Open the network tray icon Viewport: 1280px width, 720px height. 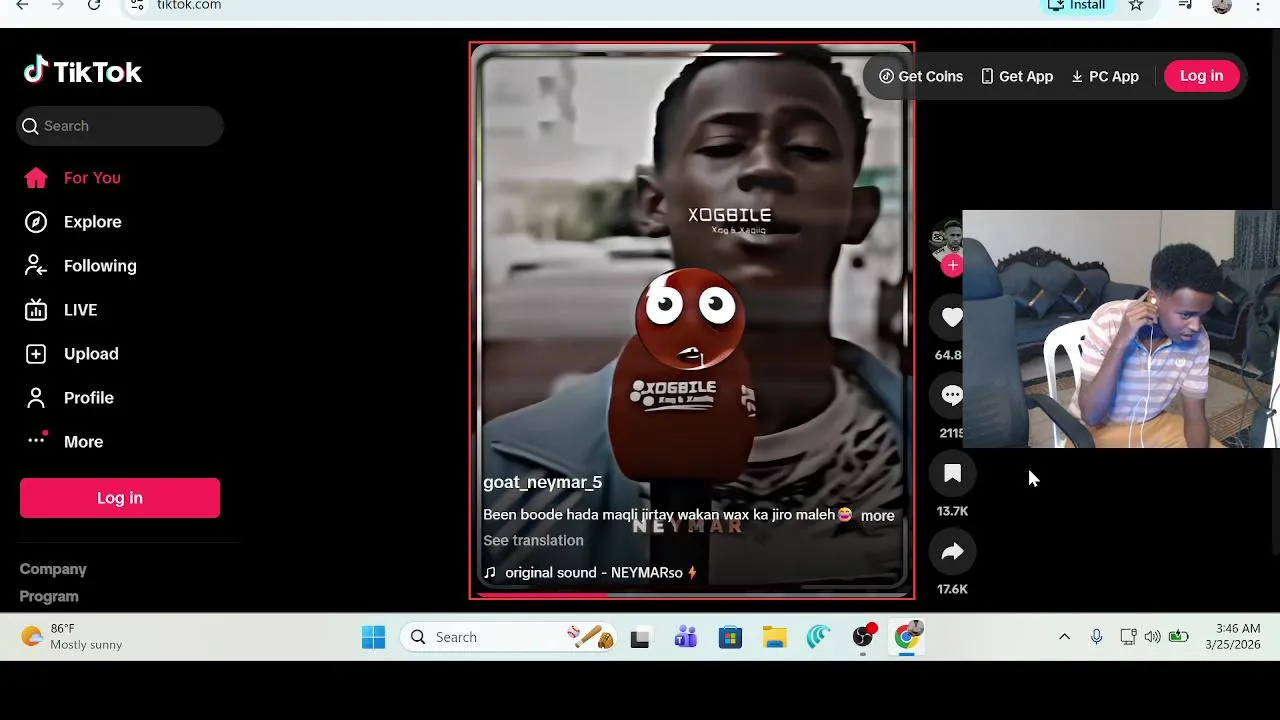point(1127,637)
